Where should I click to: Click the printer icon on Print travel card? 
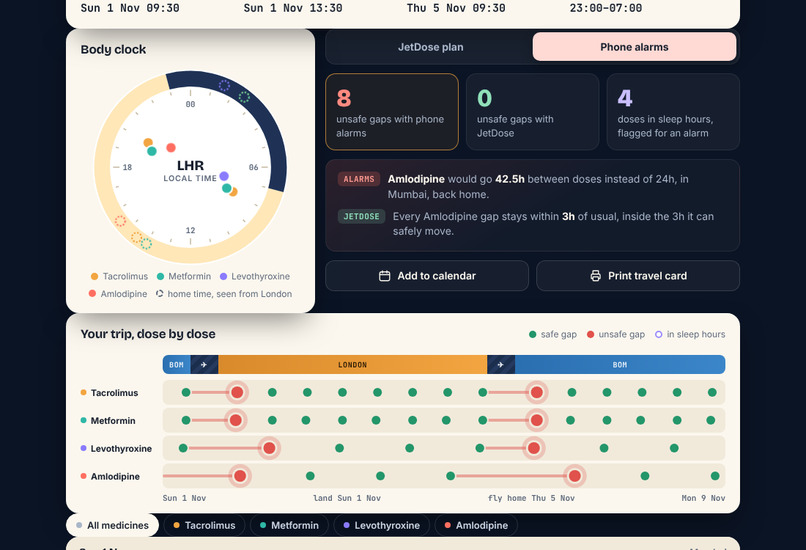tap(595, 276)
